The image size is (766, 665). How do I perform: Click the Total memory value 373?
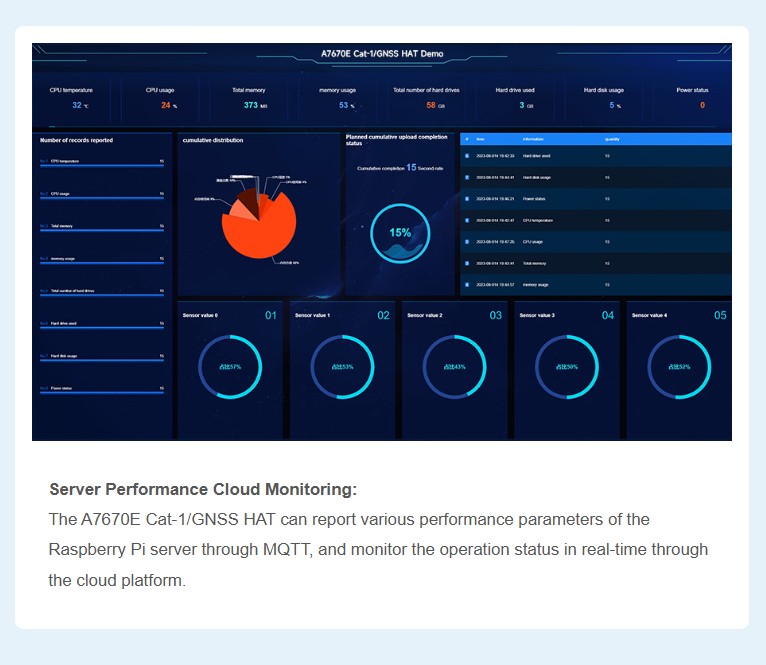(251, 105)
